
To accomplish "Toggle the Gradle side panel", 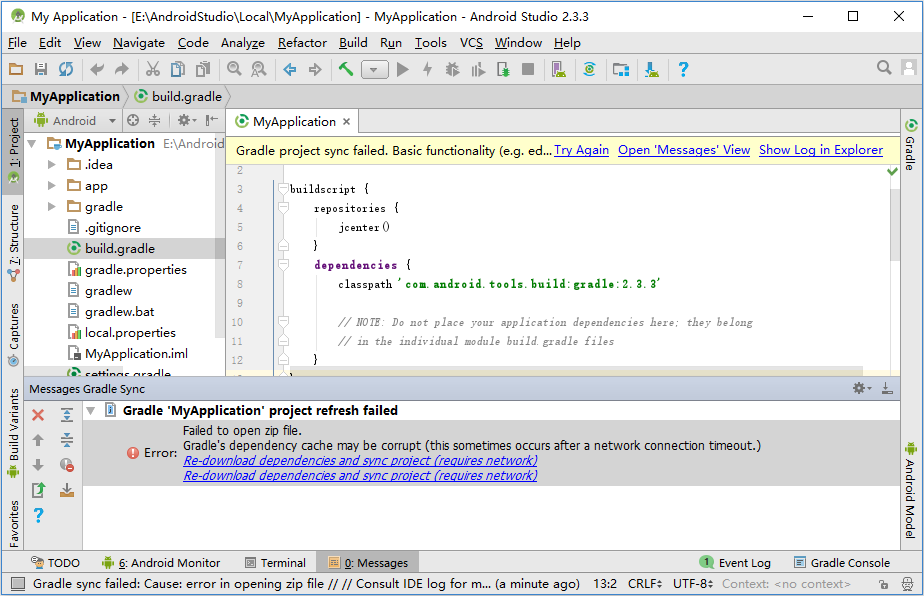I will 910,144.
